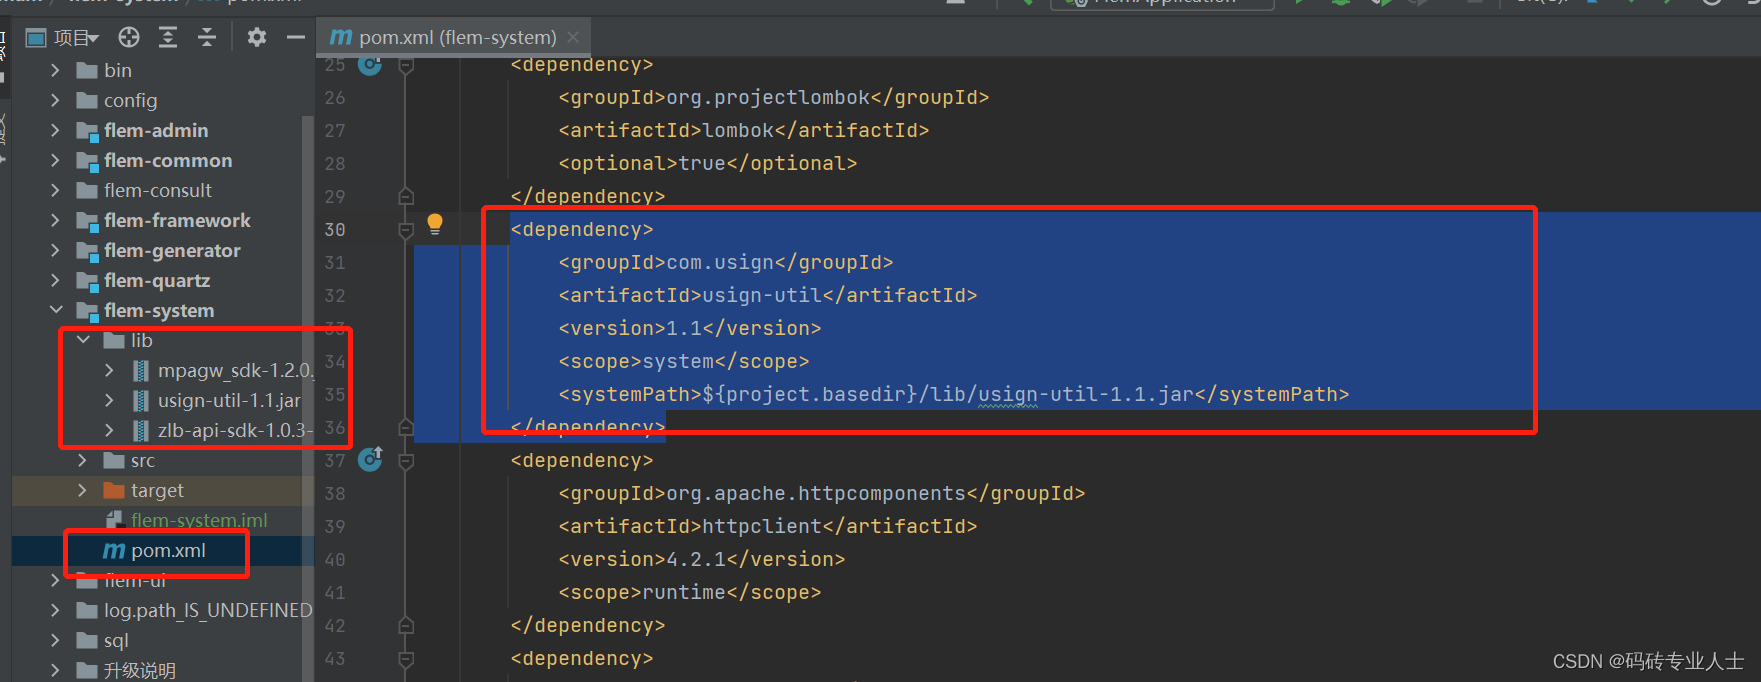1761x682 pixels.
Task: Select the sql folder
Action: point(116,641)
